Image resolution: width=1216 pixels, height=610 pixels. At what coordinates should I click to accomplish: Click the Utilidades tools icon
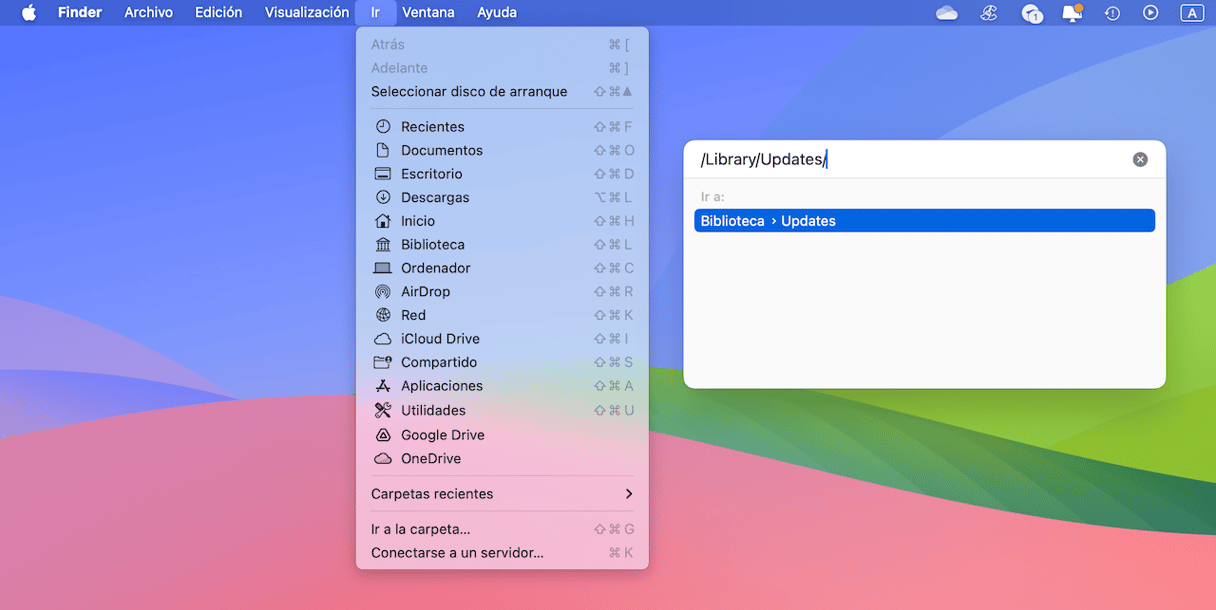point(382,410)
